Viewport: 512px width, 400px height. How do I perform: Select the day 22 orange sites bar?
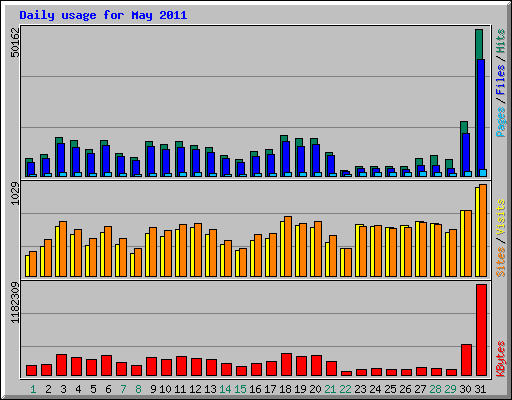pos(348,262)
